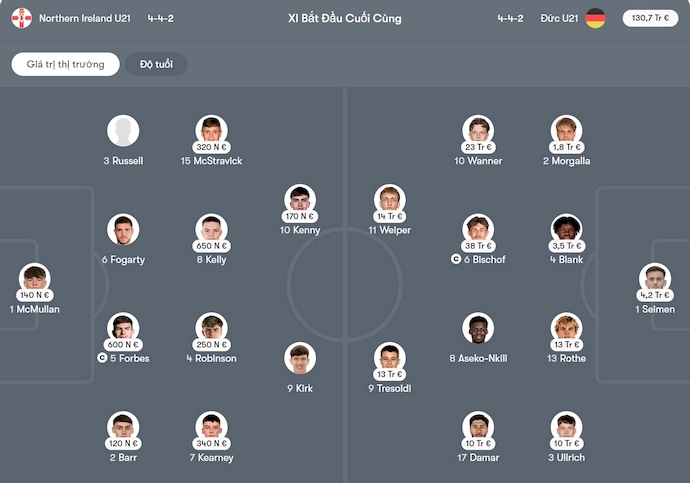Open player 11 Weiper's name label
Image resolution: width=690 pixels, height=483 pixels.
pyautogui.click(x=390, y=230)
